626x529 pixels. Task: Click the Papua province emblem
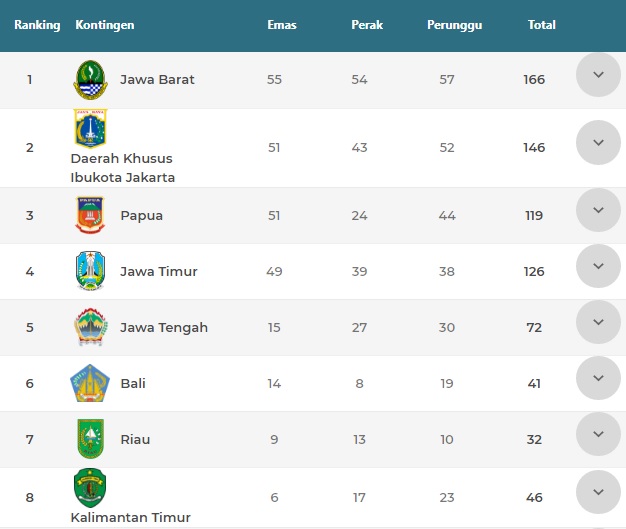(x=90, y=215)
